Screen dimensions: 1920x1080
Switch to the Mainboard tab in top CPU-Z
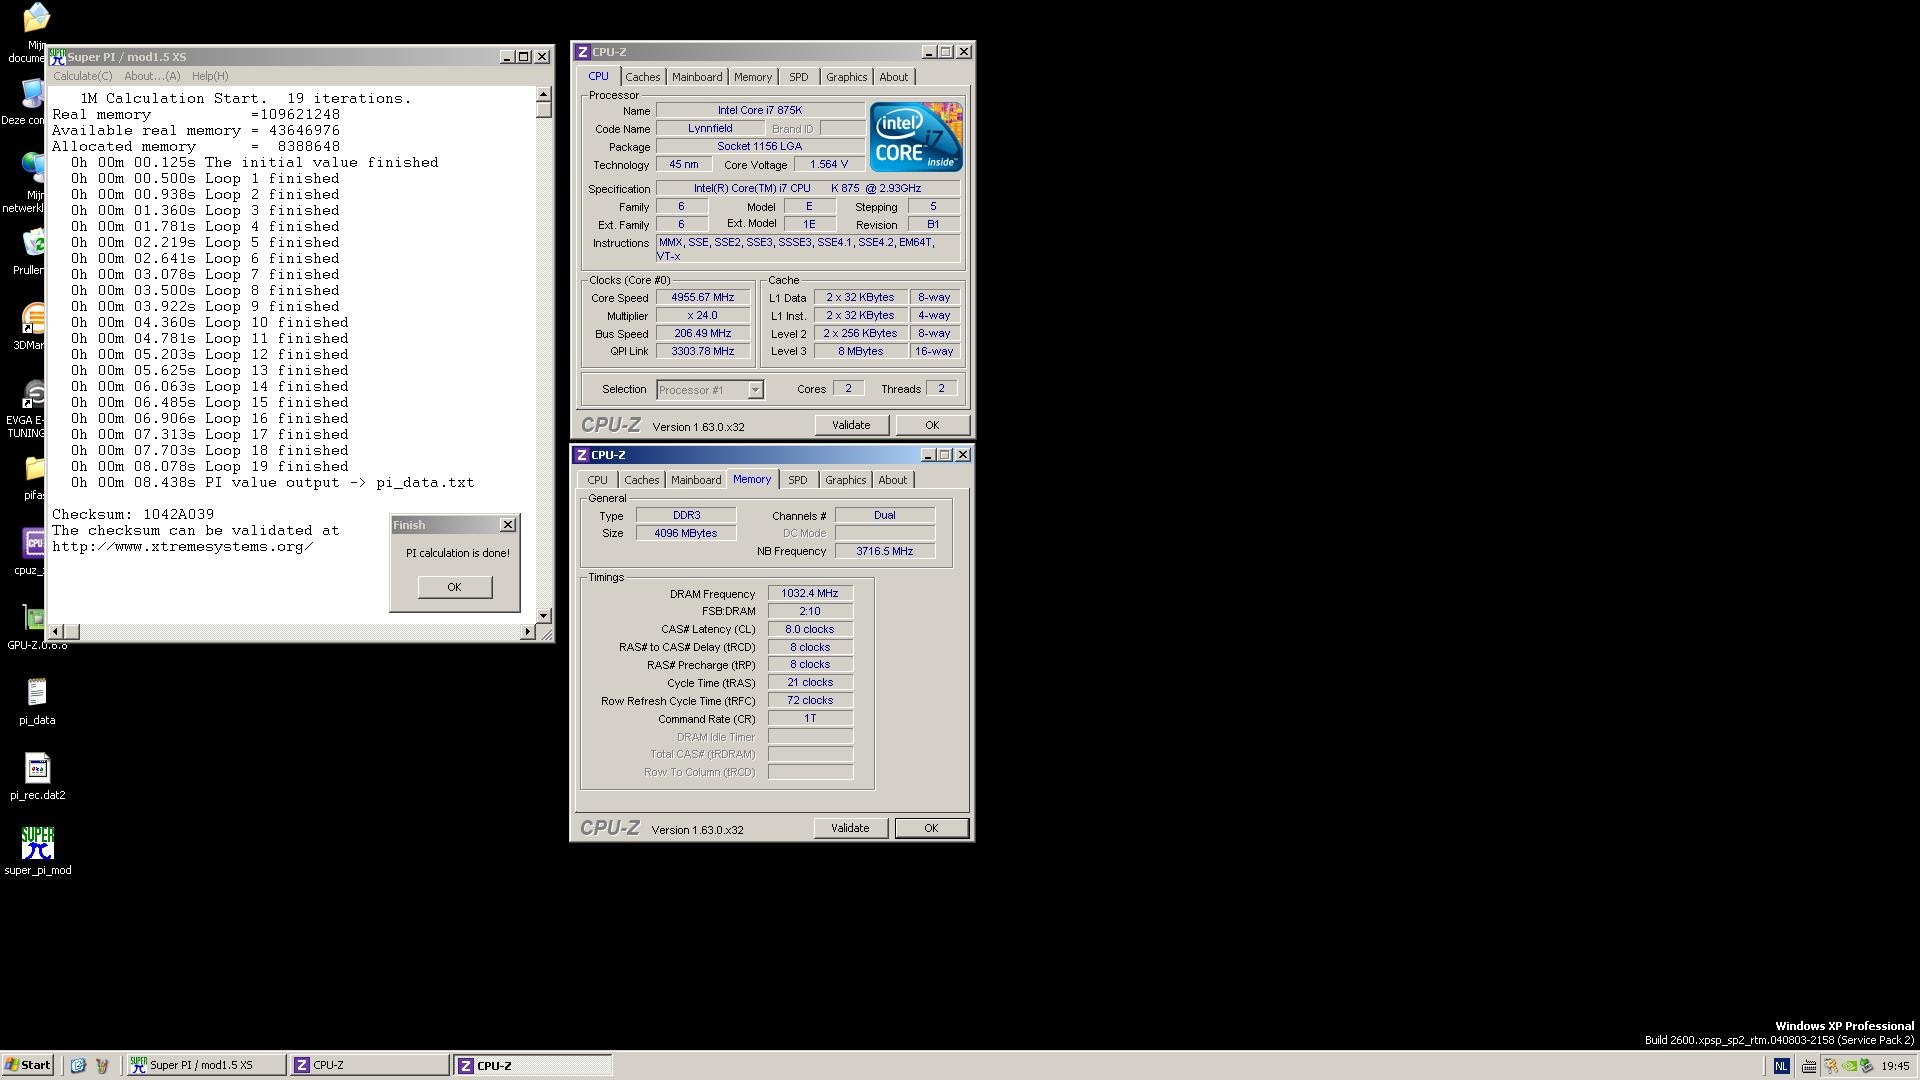pyautogui.click(x=696, y=77)
